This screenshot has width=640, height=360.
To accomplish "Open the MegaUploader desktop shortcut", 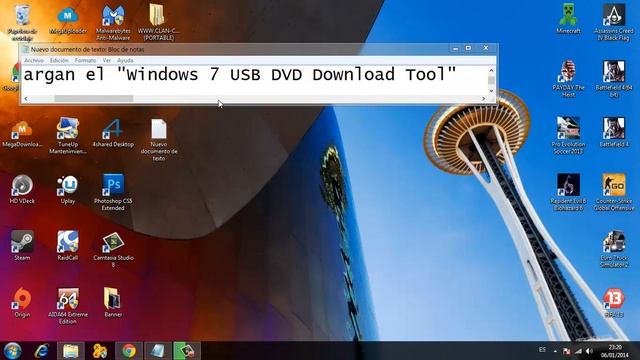I will click(68, 20).
